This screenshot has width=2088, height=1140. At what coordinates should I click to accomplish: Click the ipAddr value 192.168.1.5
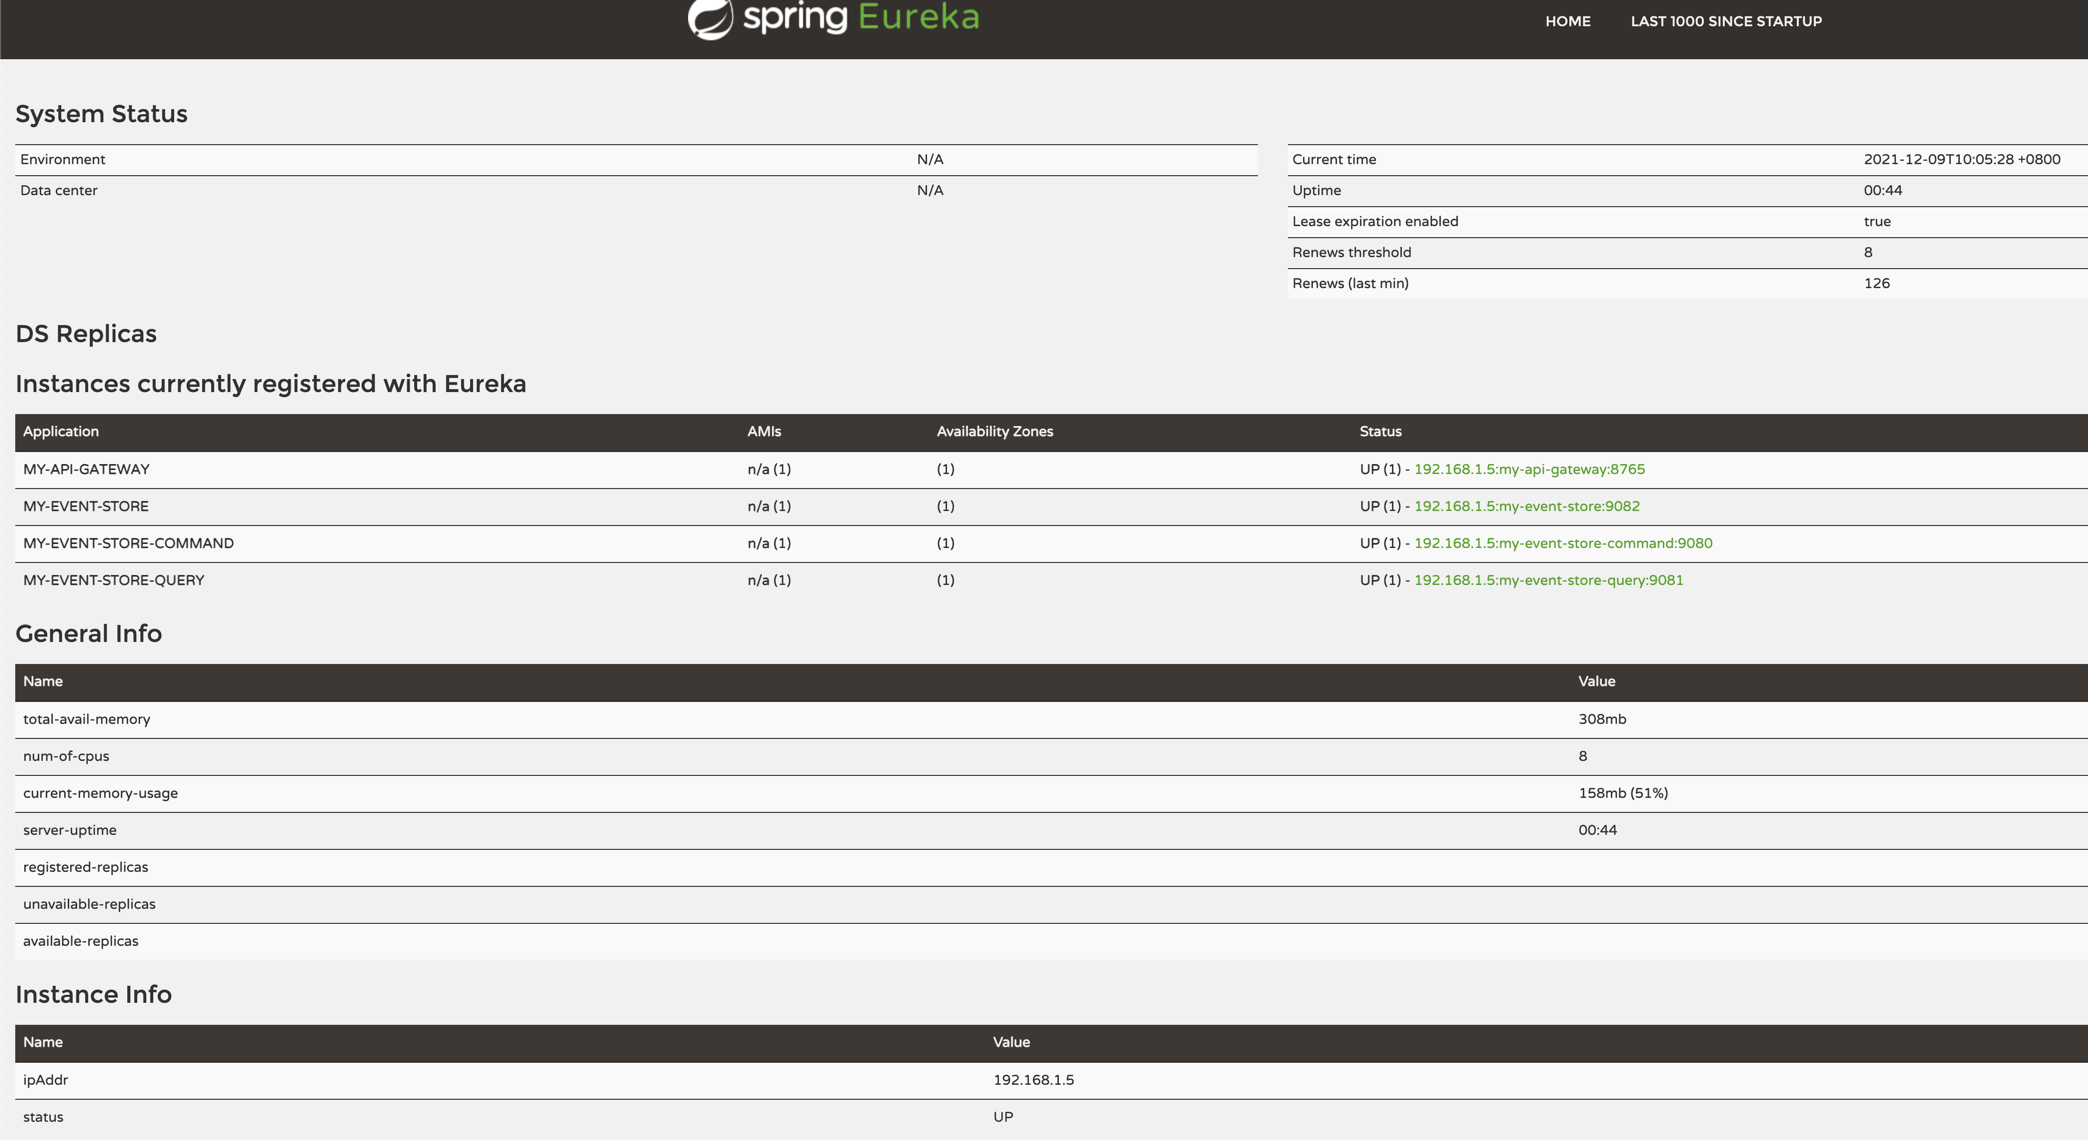(1033, 1080)
